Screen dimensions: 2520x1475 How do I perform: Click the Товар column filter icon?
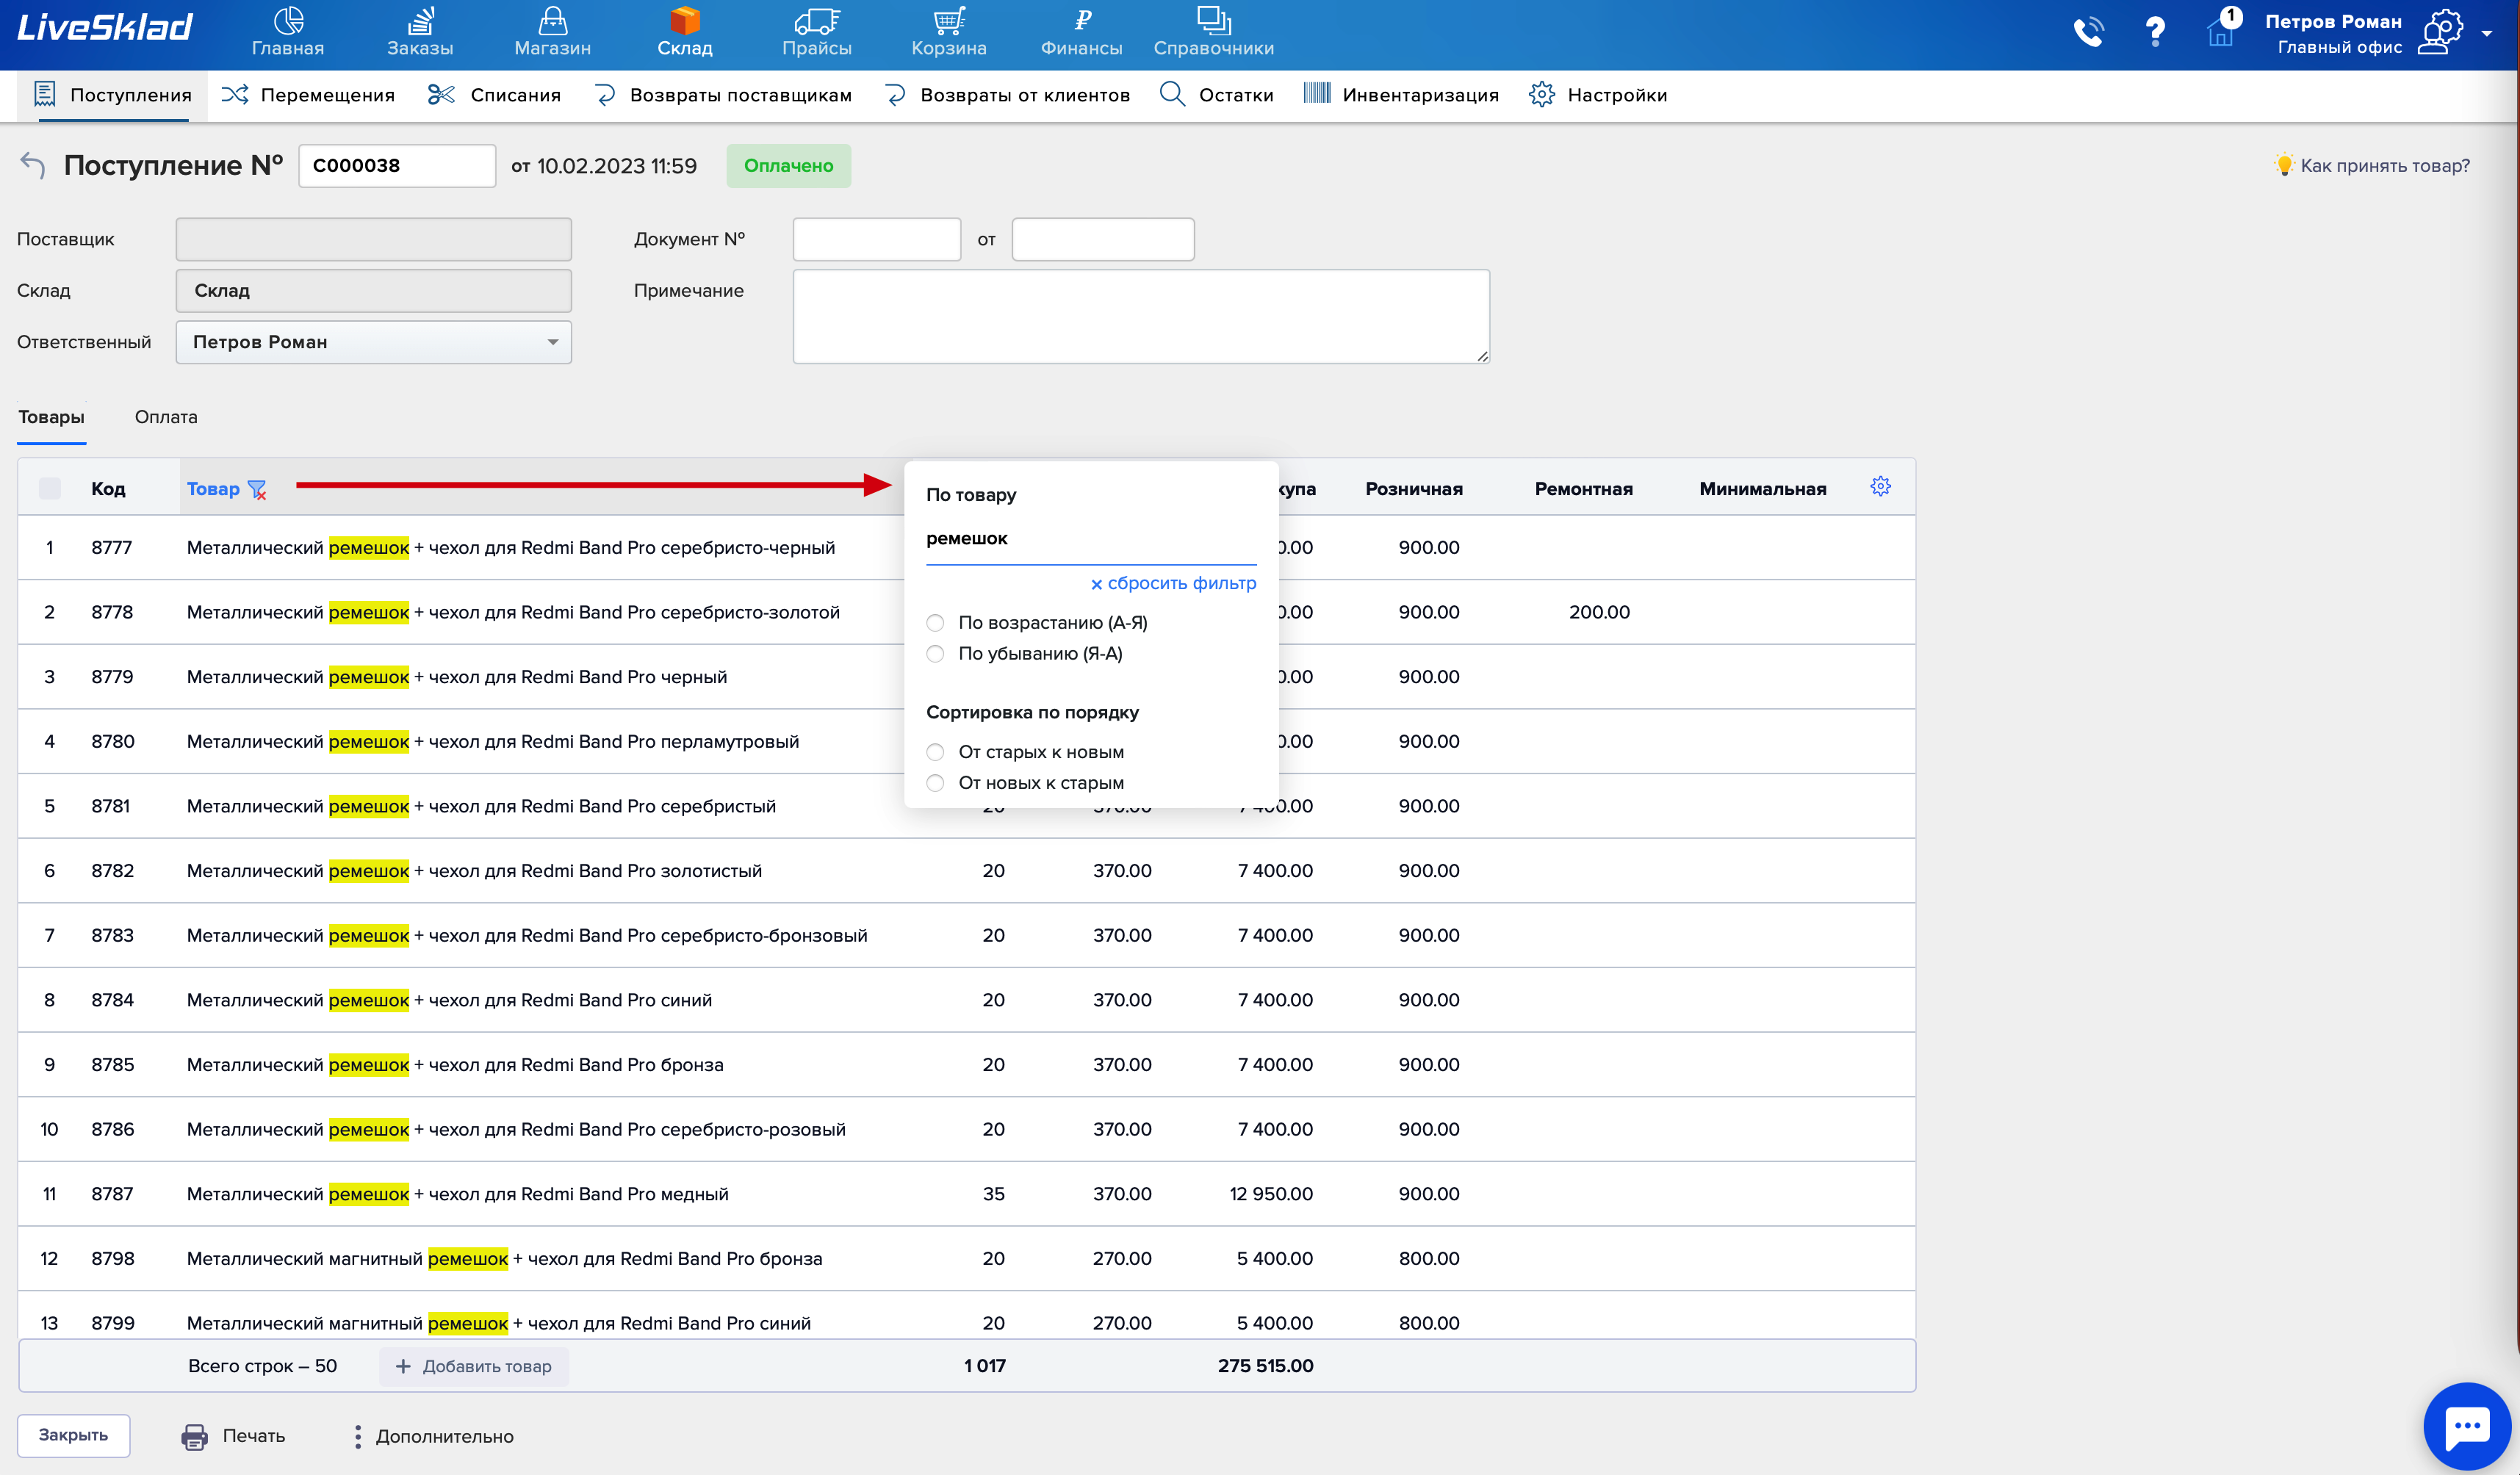(257, 489)
